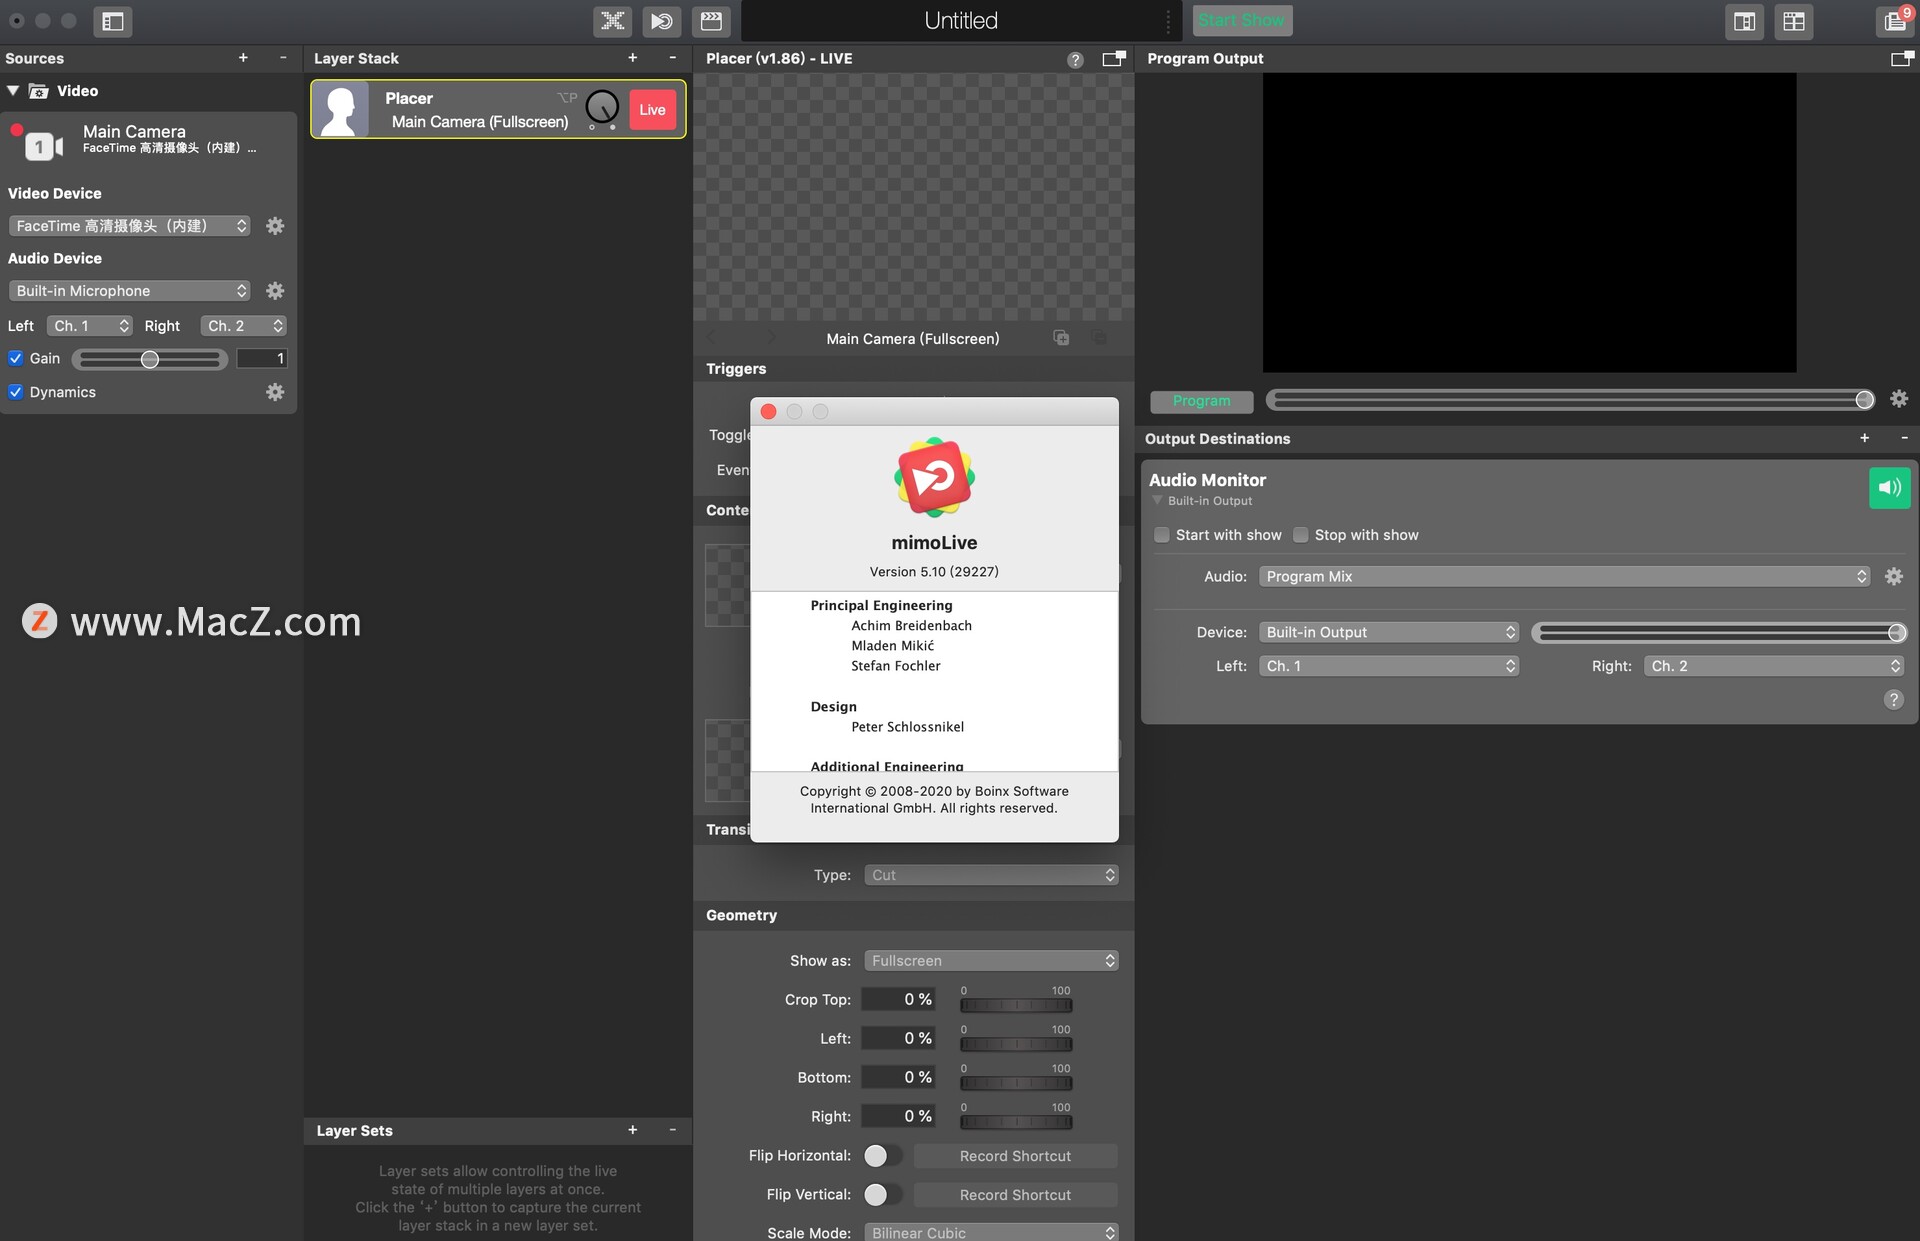Toggle the Dynamics checkbox
This screenshot has height=1241, width=1920.
pyautogui.click(x=15, y=390)
